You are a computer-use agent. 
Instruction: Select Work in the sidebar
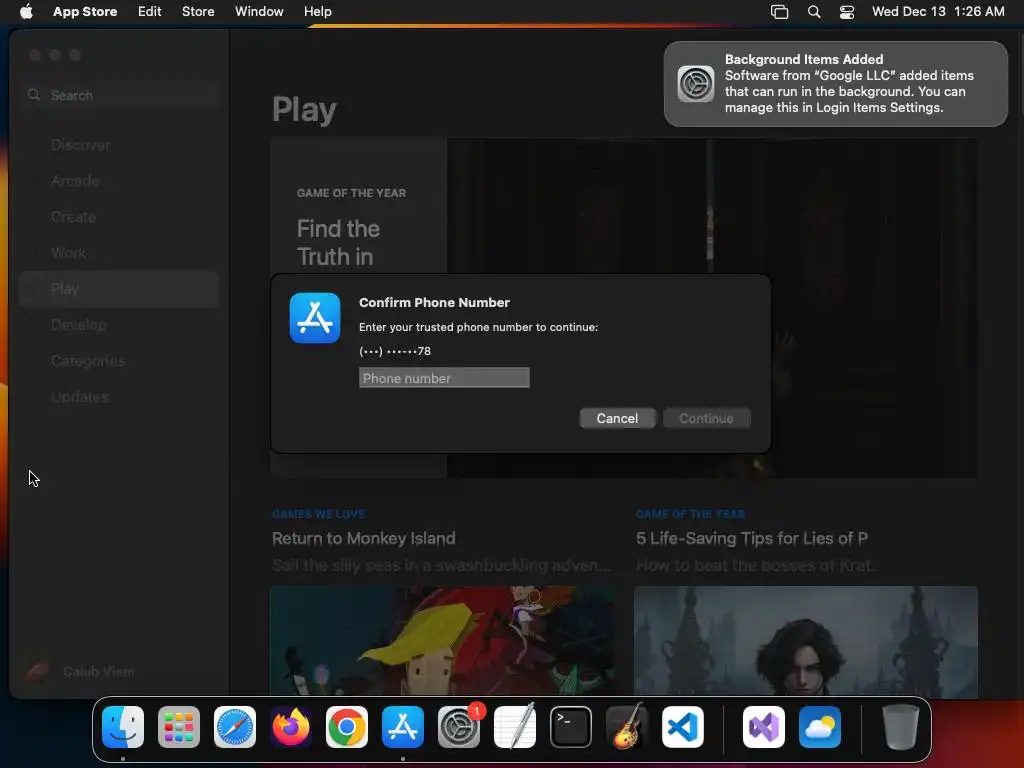click(119, 253)
